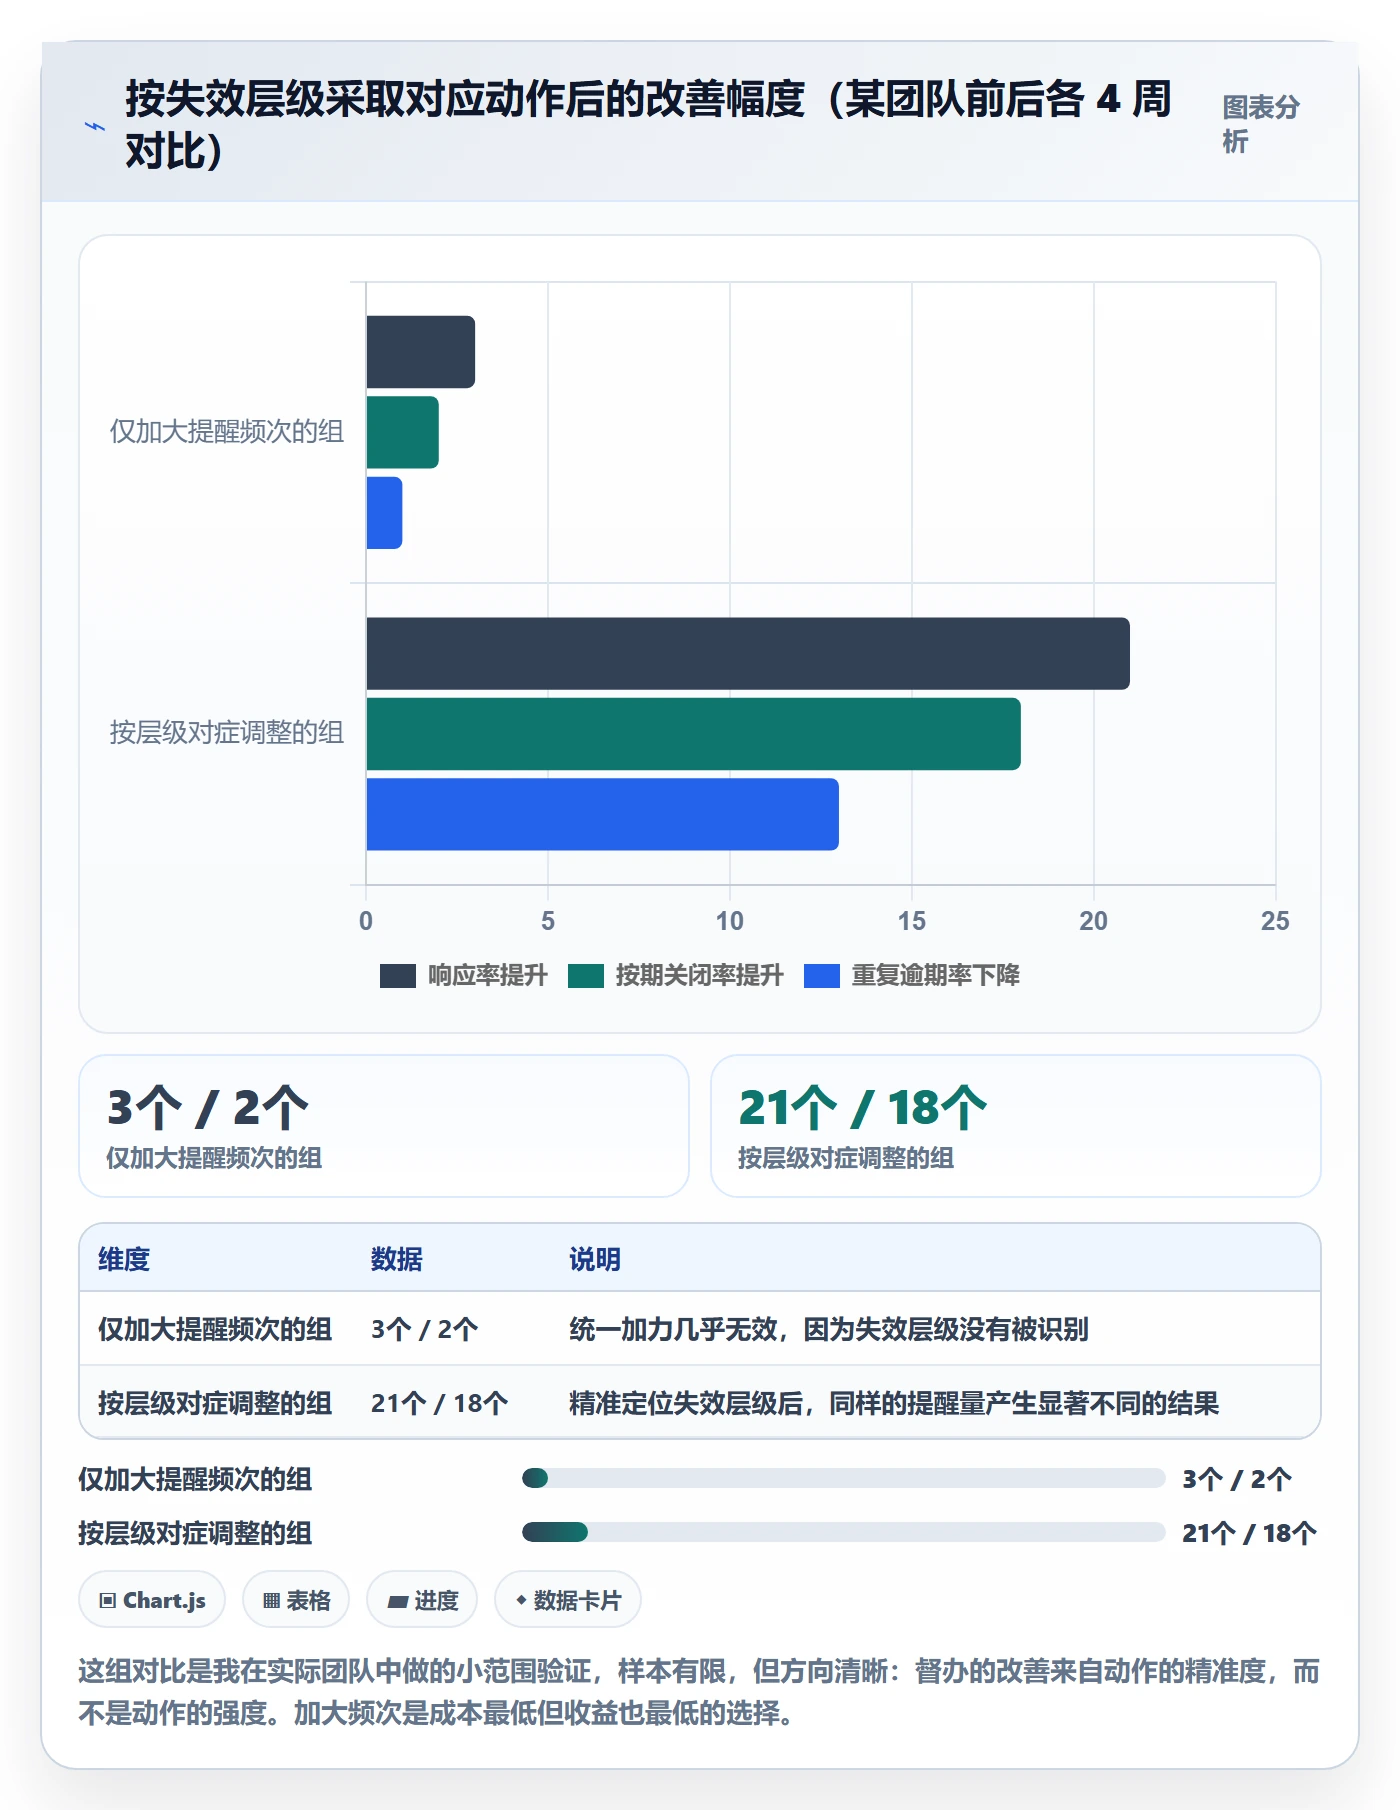Click the lightning bolt icon beside the title
This screenshot has height=1810, width=1400.
click(x=95, y=127)
